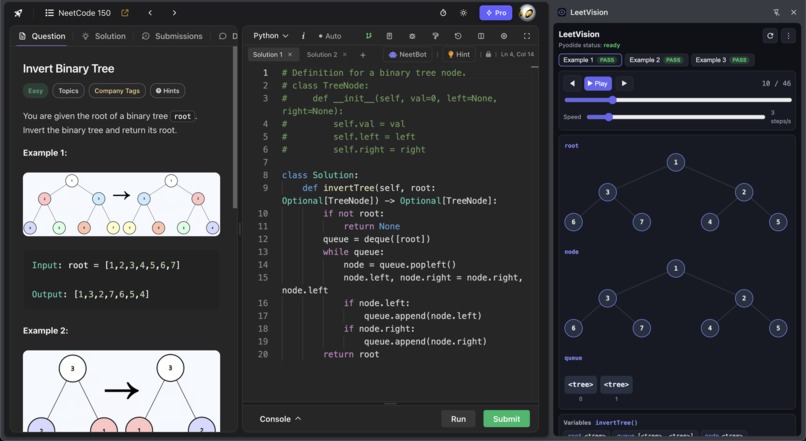This screenshot has height=441, width=806.
Task: Click the circular target icon in editor toolbar
Action: [504, 36]
